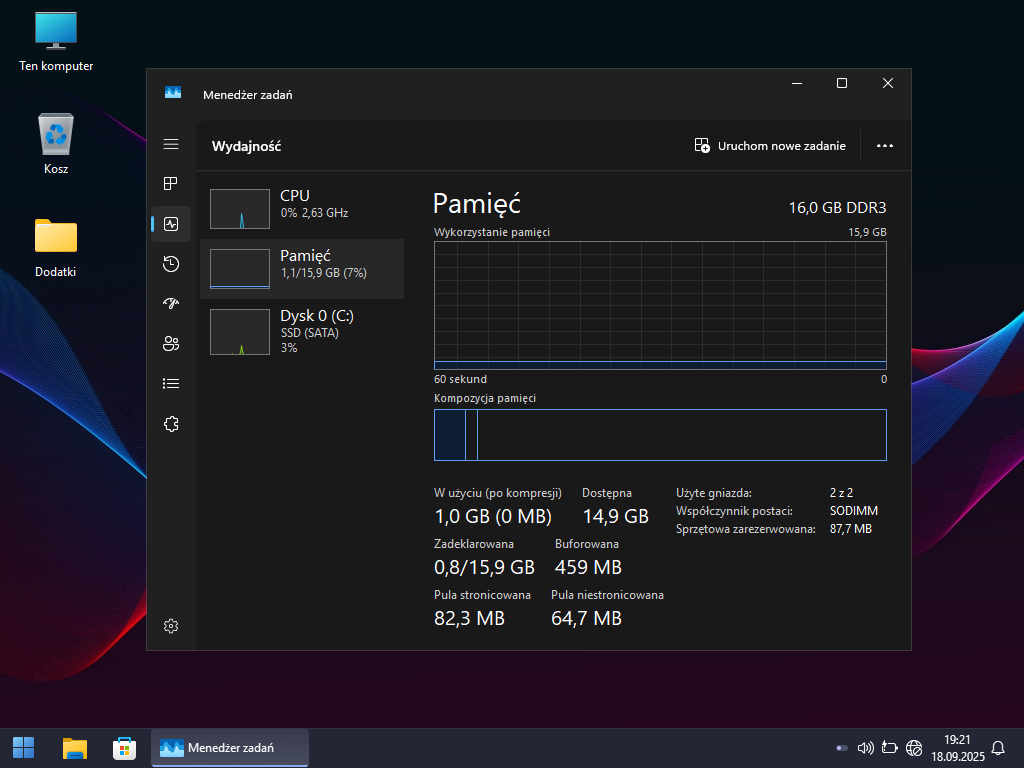Open Services puzzle-piece icon

[x=171, y=424]
